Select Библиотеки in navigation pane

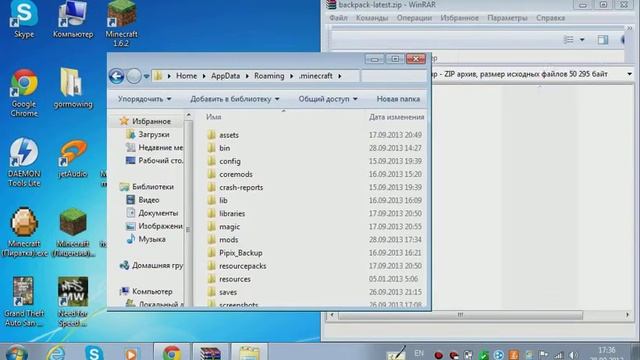click(147, 187)
